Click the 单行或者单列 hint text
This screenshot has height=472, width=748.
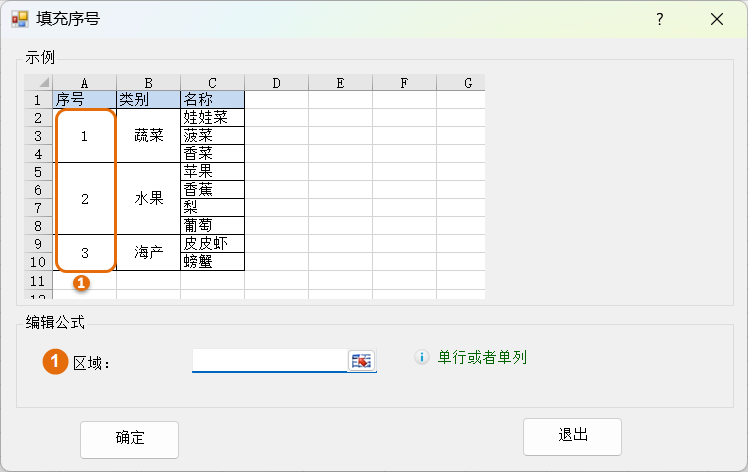pos(481,357)
